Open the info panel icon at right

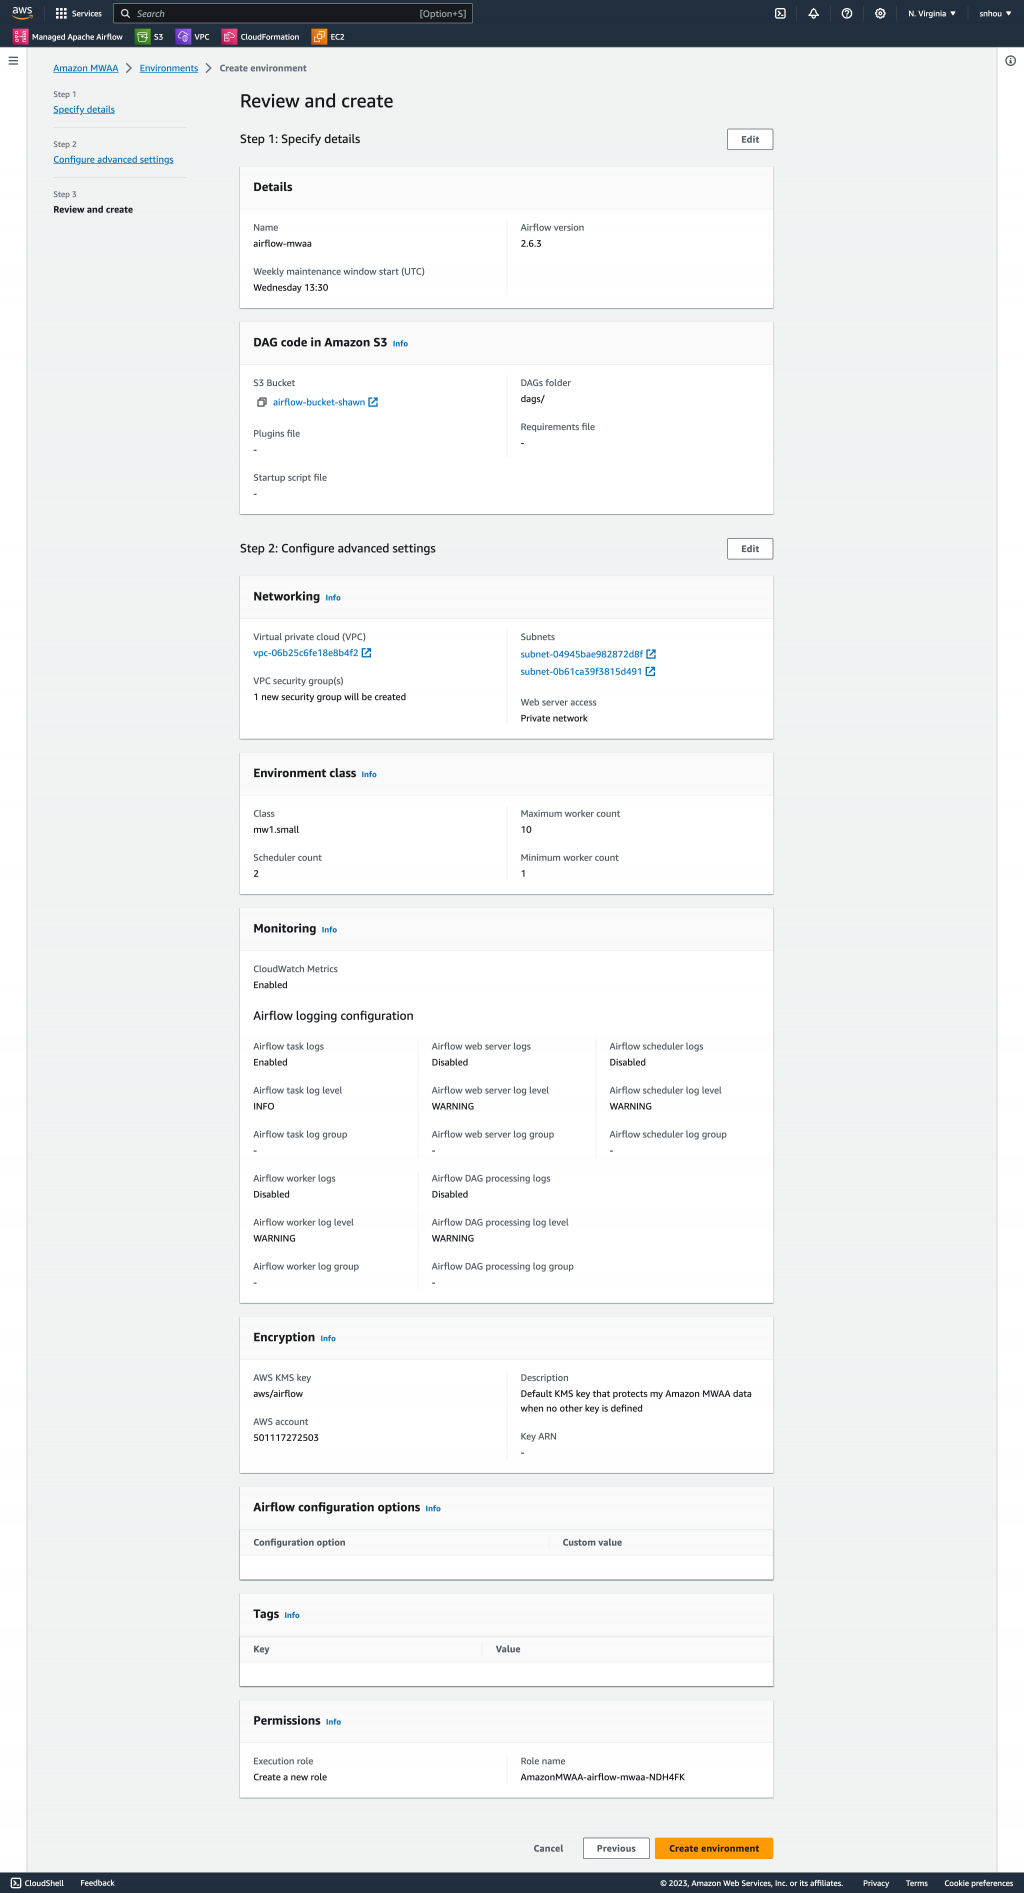(1010, 61)
